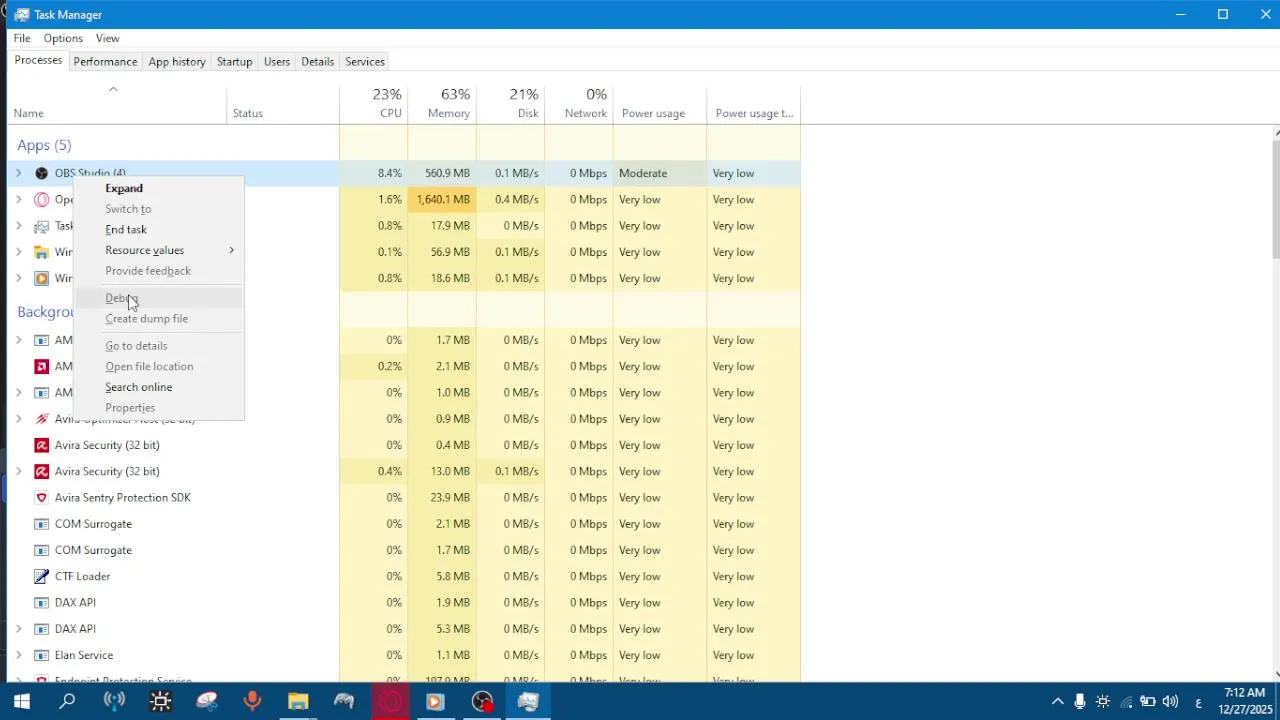Open the volume speaker tray icon
This screenshot has width=1280, height=720.
1170,702
